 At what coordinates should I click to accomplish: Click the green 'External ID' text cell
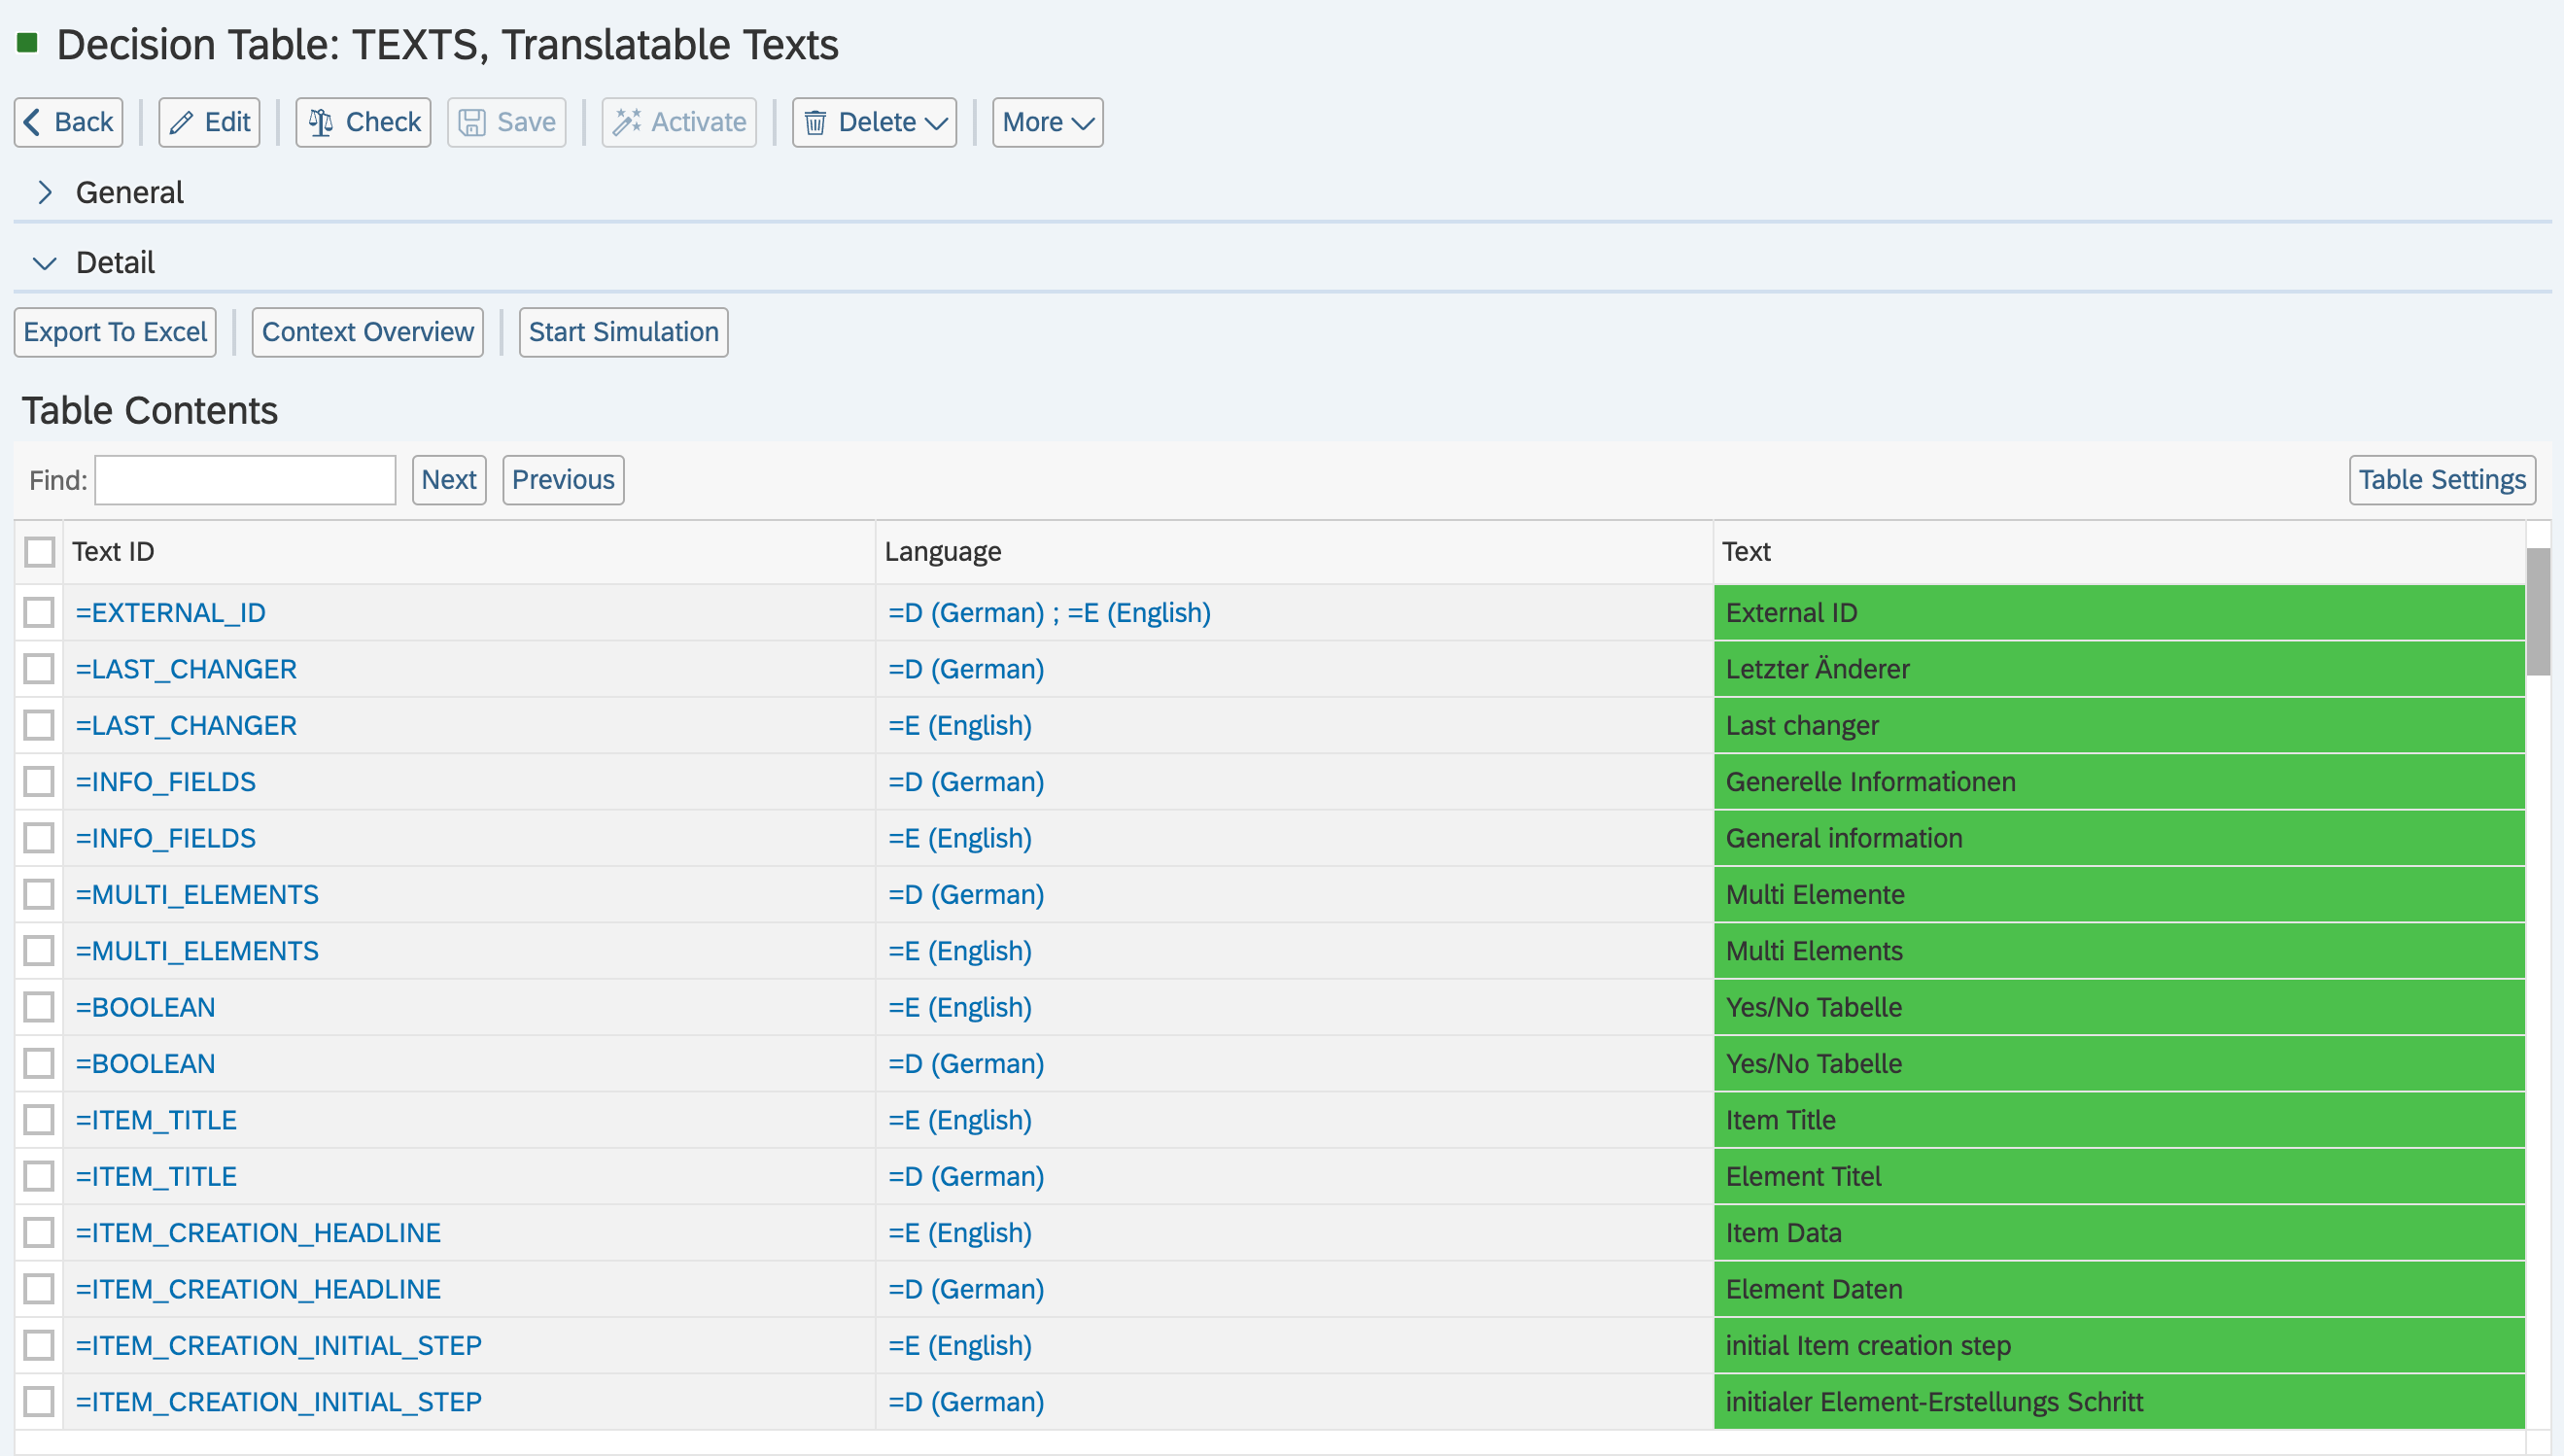tap(2118, 612)
